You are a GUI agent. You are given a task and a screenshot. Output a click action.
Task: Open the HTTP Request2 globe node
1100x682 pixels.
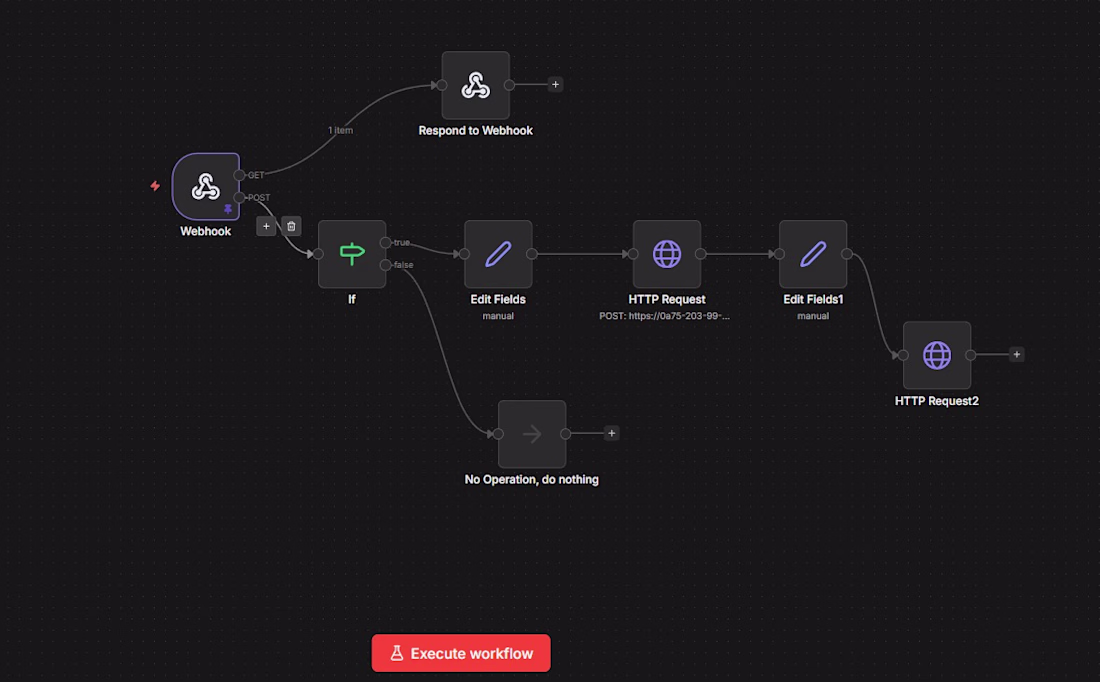point(937,355)
